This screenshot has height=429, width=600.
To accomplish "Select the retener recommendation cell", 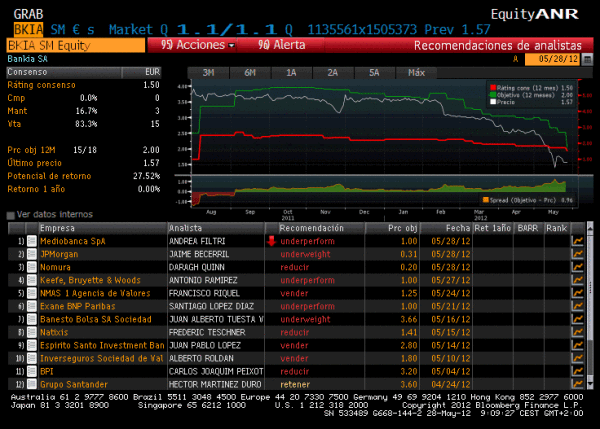I will pyautogui.click(x=295, y=384).
